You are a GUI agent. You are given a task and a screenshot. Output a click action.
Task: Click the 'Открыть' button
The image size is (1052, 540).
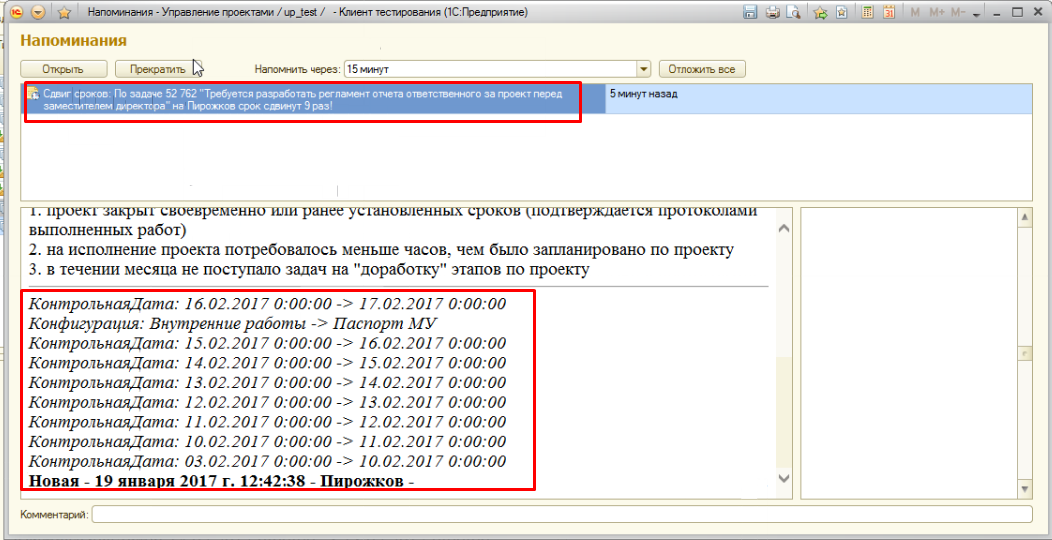coord(62,69)
